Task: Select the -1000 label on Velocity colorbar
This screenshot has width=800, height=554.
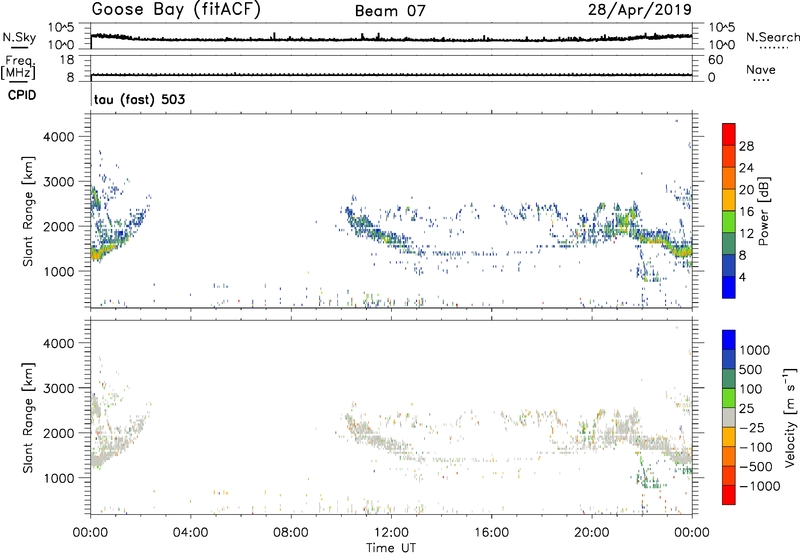Action: [760, 486]
